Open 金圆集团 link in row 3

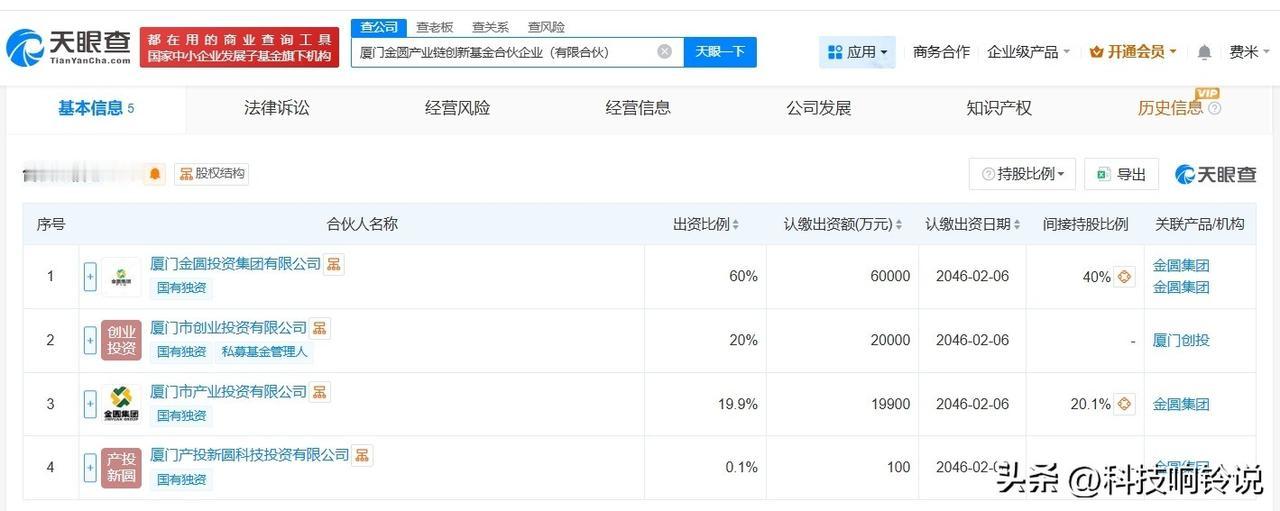(1181, 404)
